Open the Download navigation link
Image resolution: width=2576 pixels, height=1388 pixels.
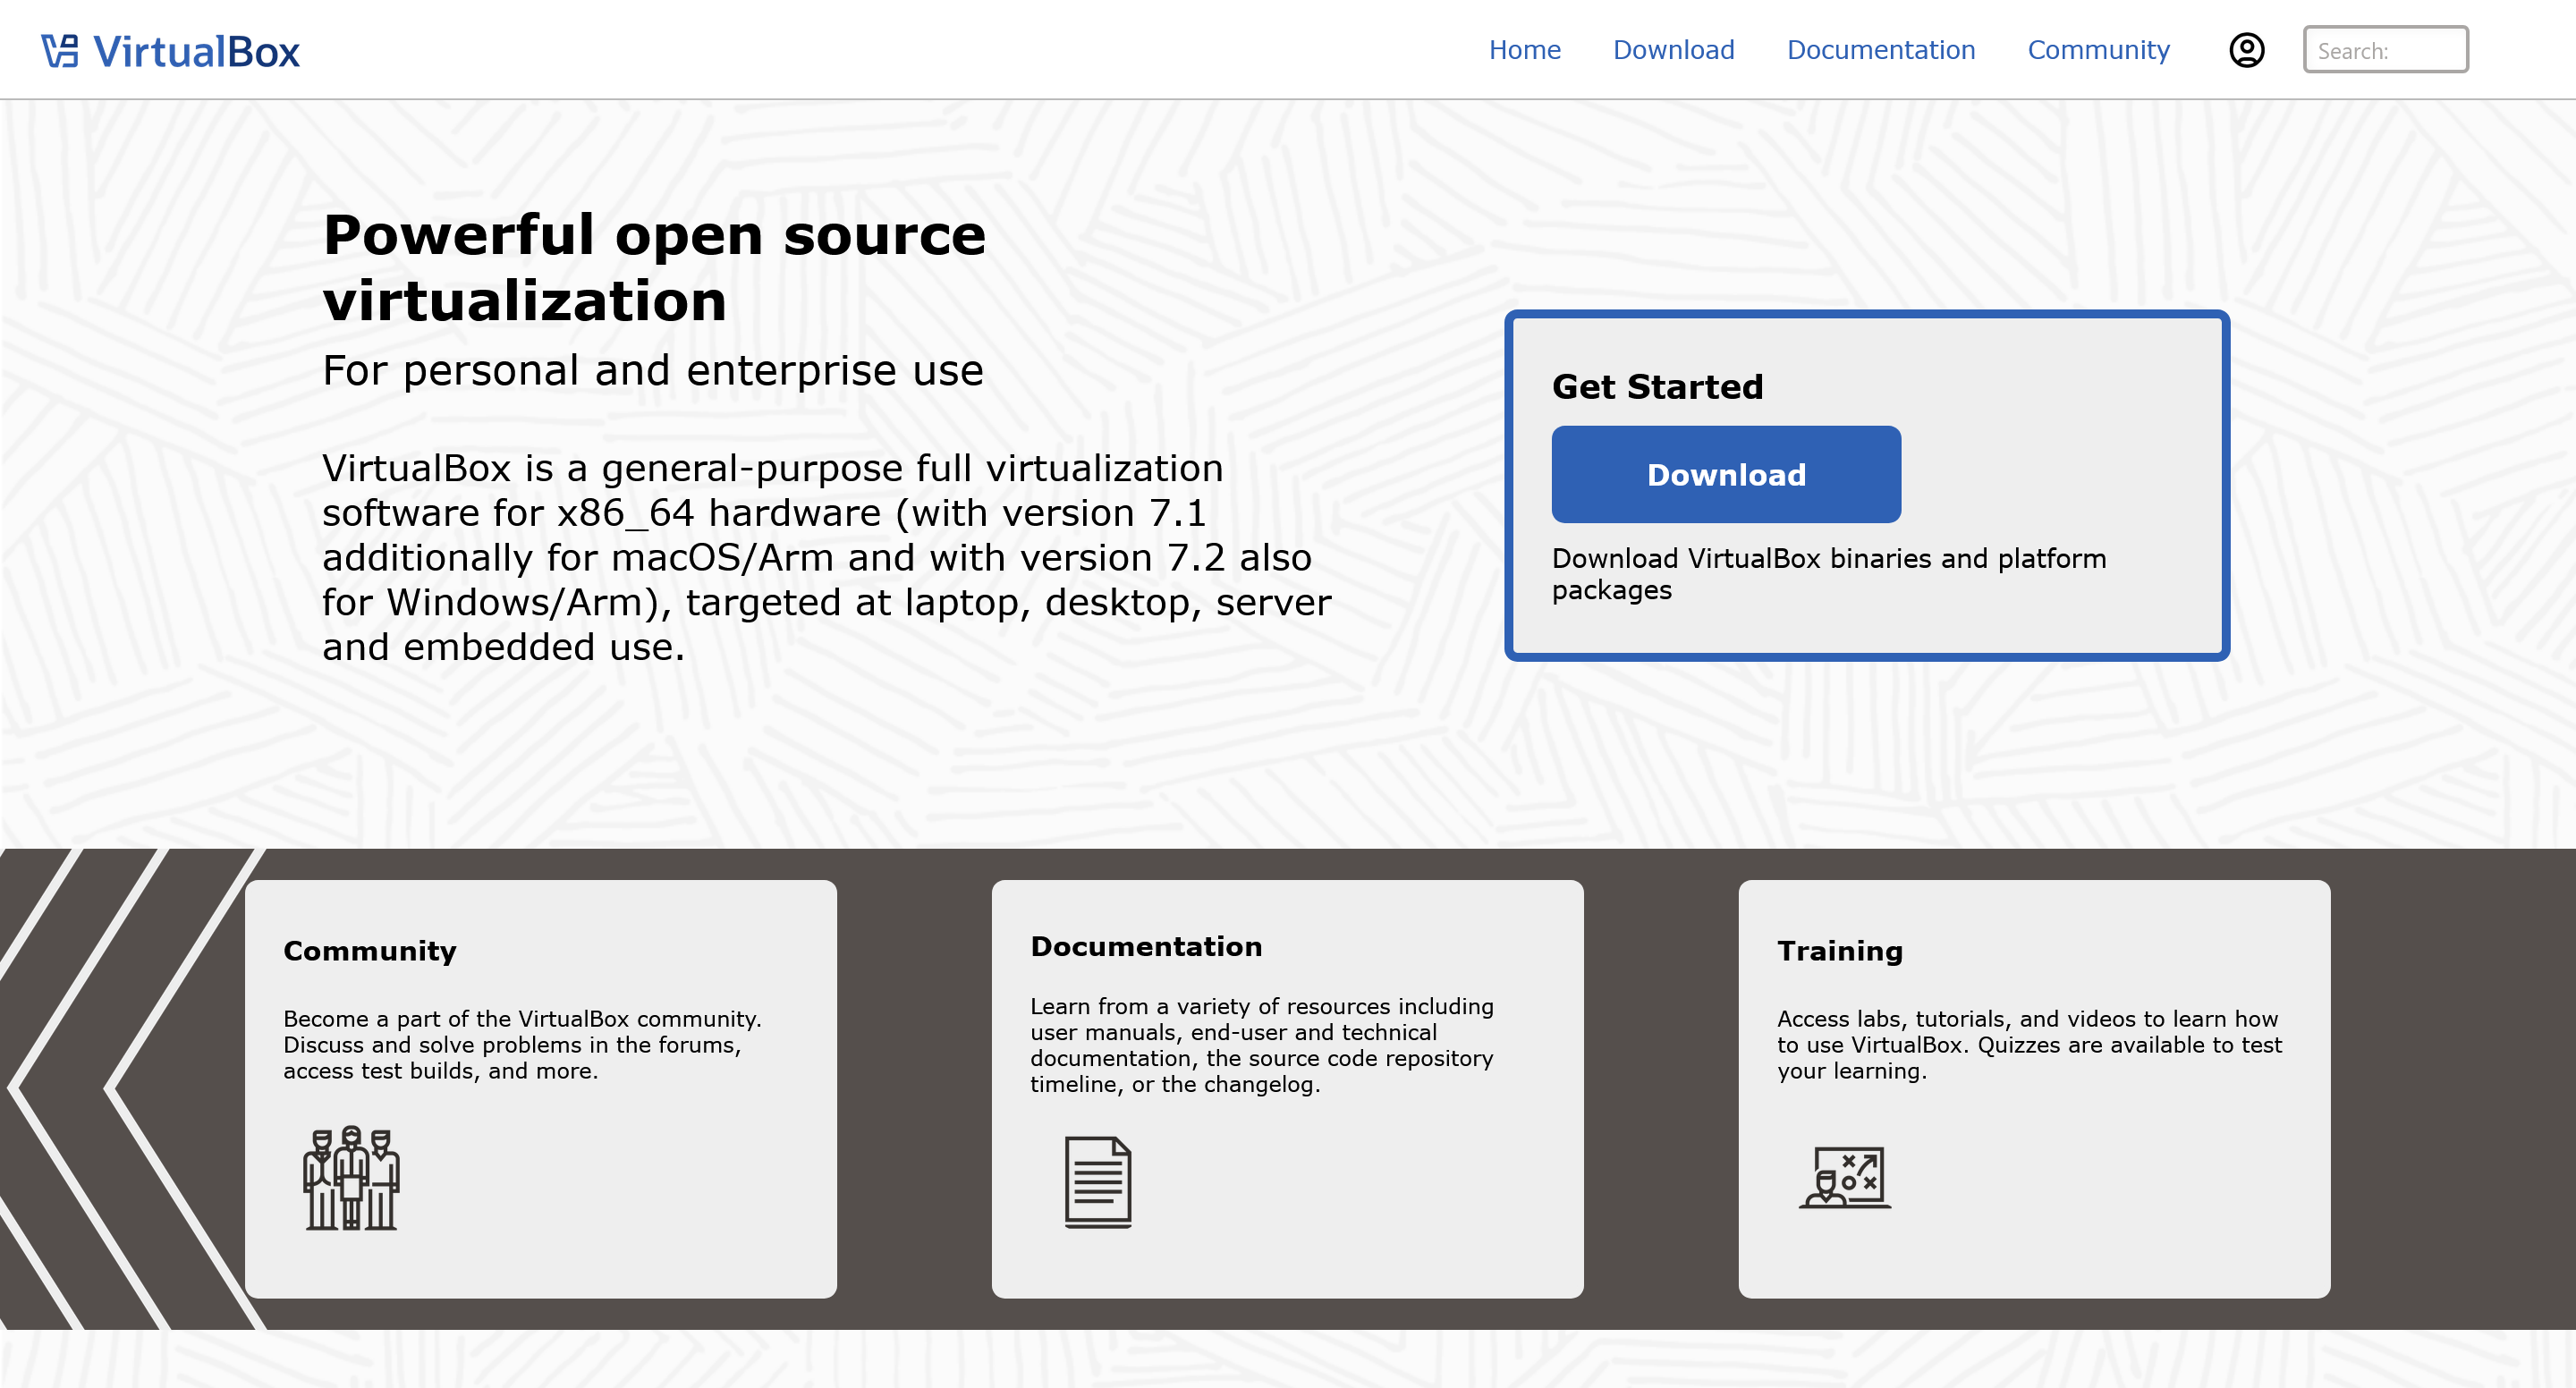point(1673,50)
